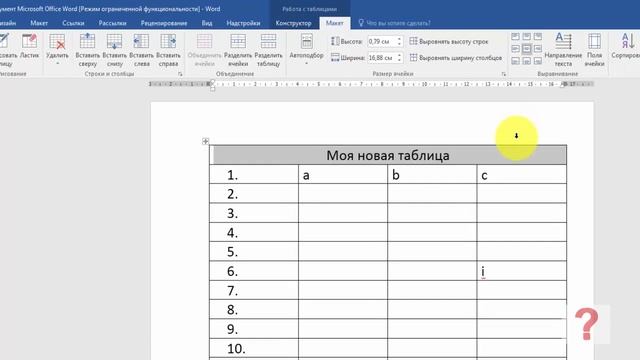
Task: Click Distribute columns (Выровнять ширину столбцов)
Action: [x=456, y=58]
